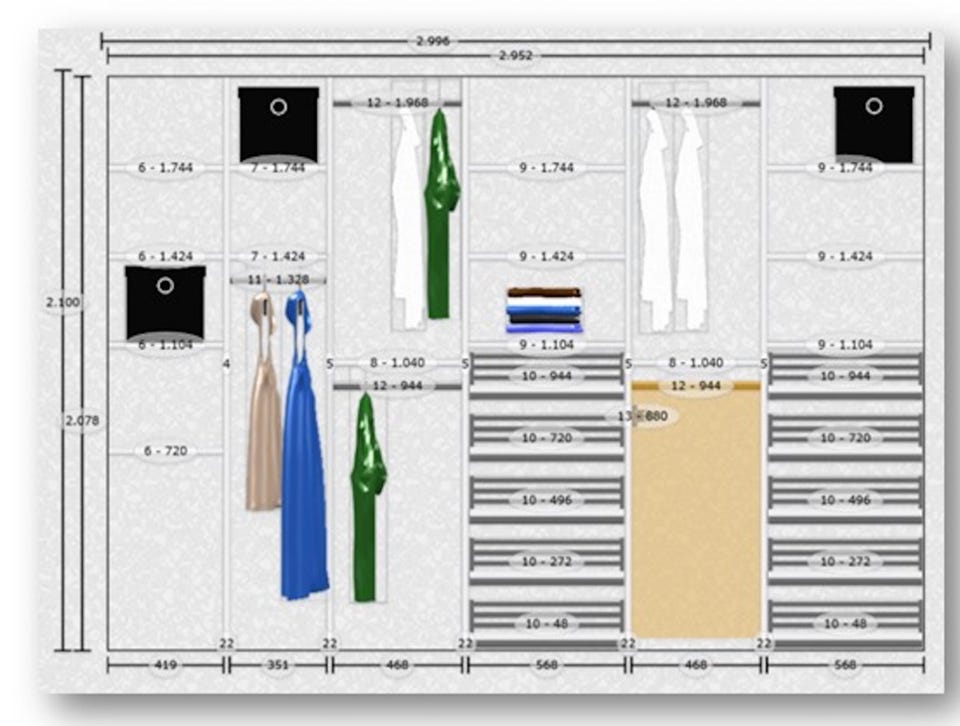Image resolution: width=960 pixels, height=726 pixels.
Task: Click shelf label 7 - 1.424
Action: pyautogui.click(x=278, y=256)
